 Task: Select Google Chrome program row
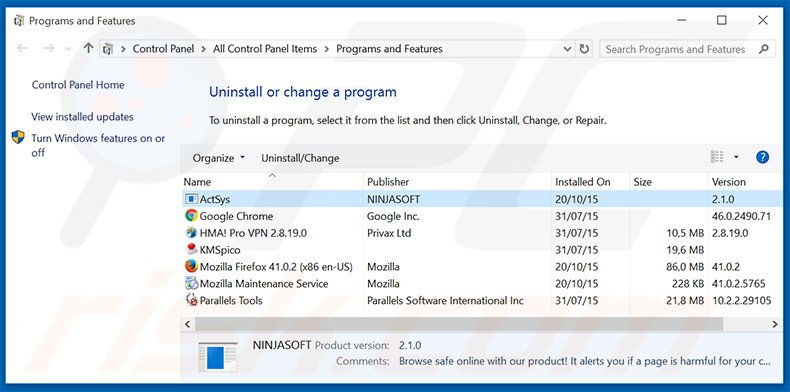[482, 216]
